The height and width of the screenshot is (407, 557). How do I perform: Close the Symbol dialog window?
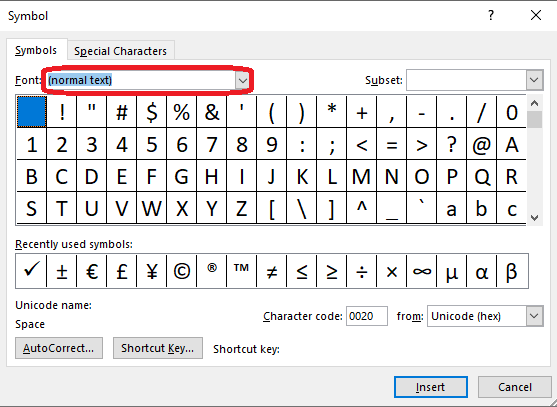(x=536, y=15)
